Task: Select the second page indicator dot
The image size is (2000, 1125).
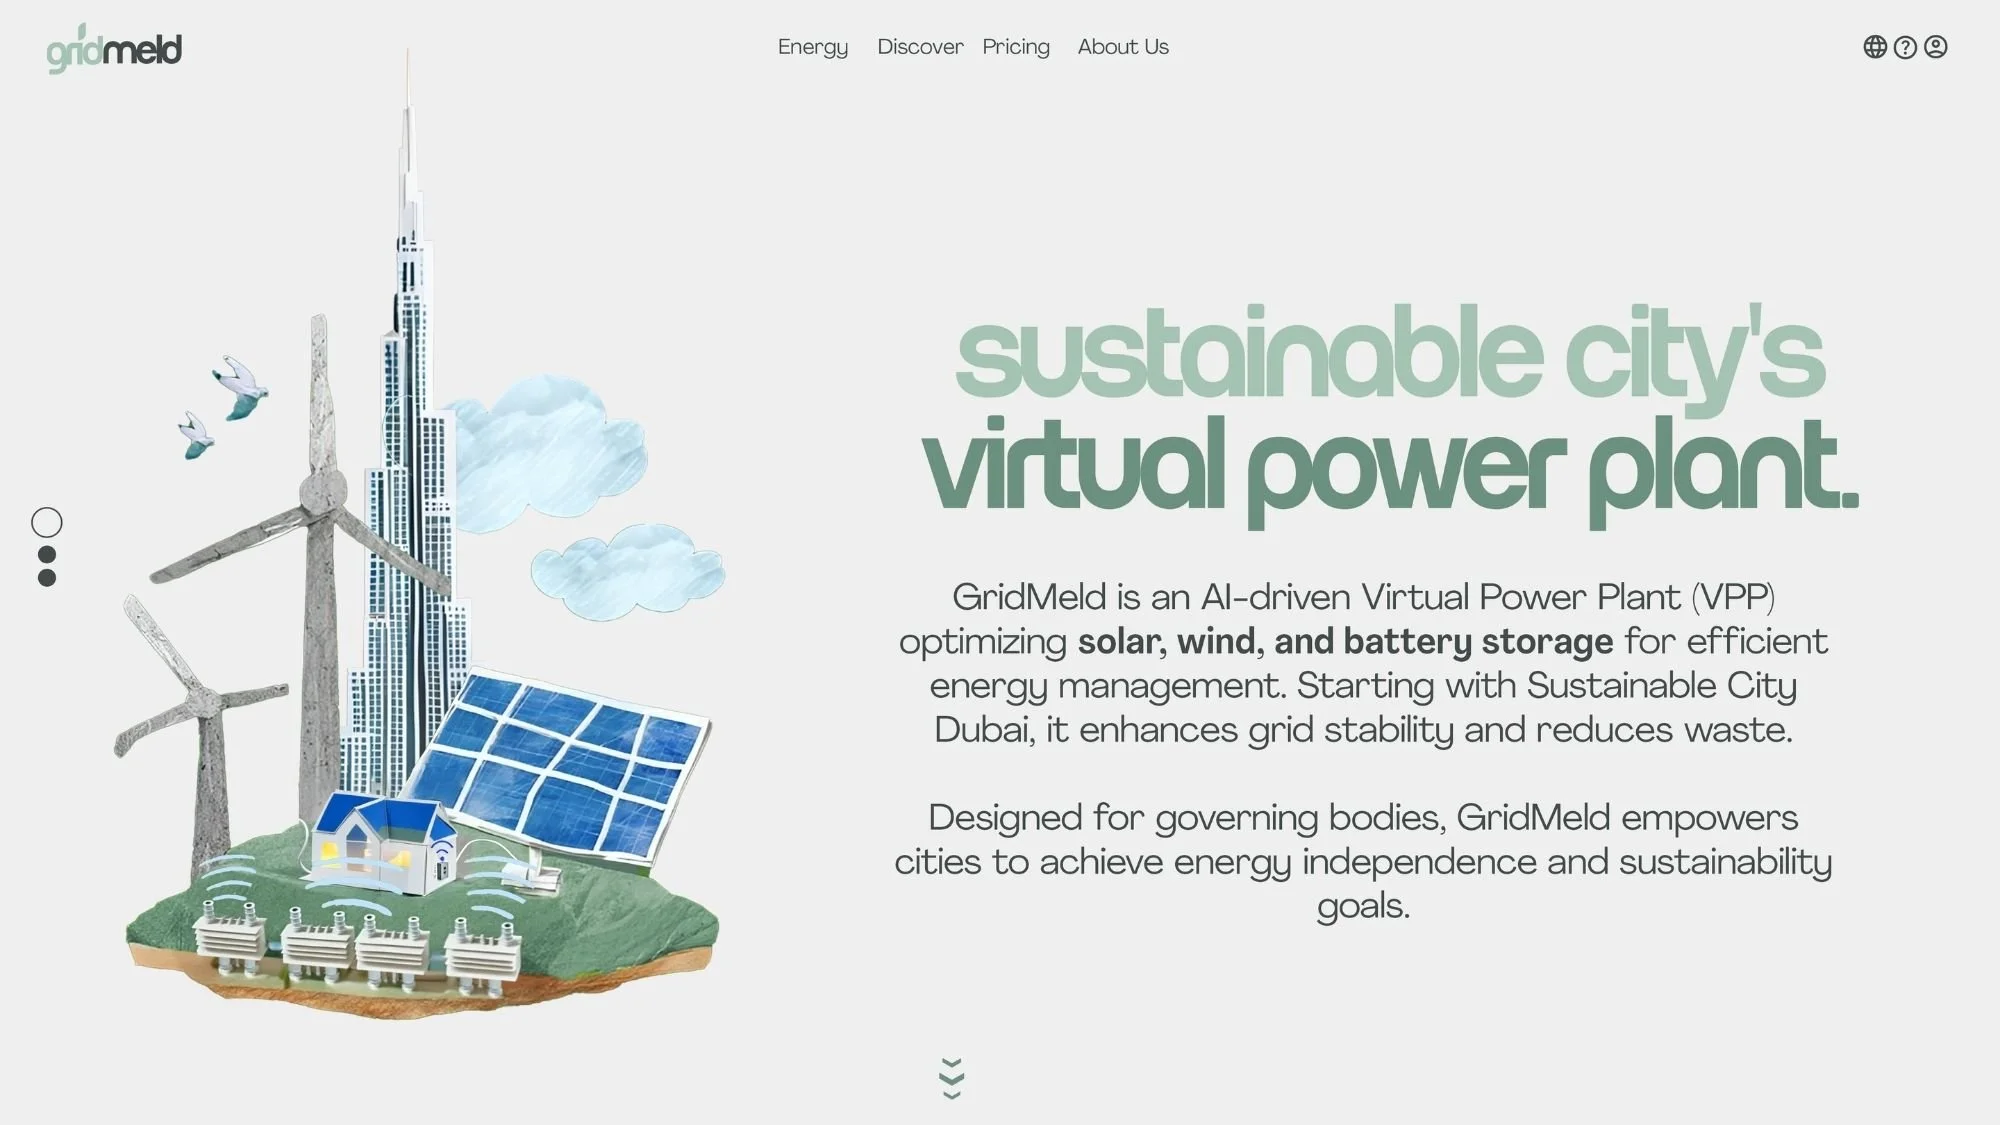Action: (x=47, y=554)
